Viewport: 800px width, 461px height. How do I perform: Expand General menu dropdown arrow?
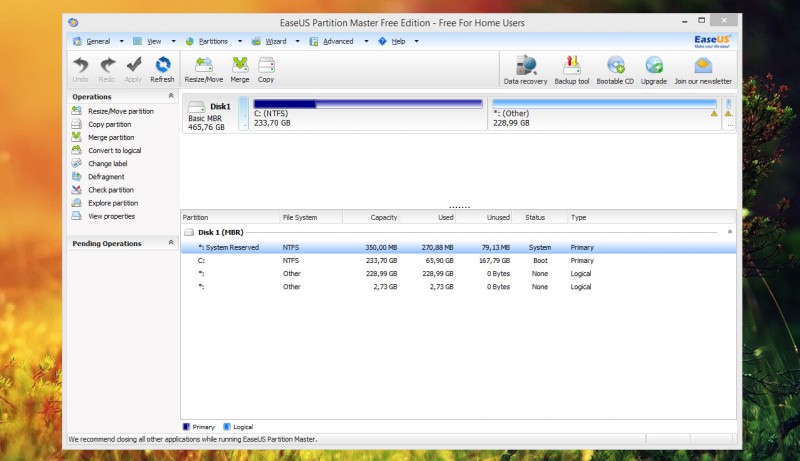[x=121, y=41]
